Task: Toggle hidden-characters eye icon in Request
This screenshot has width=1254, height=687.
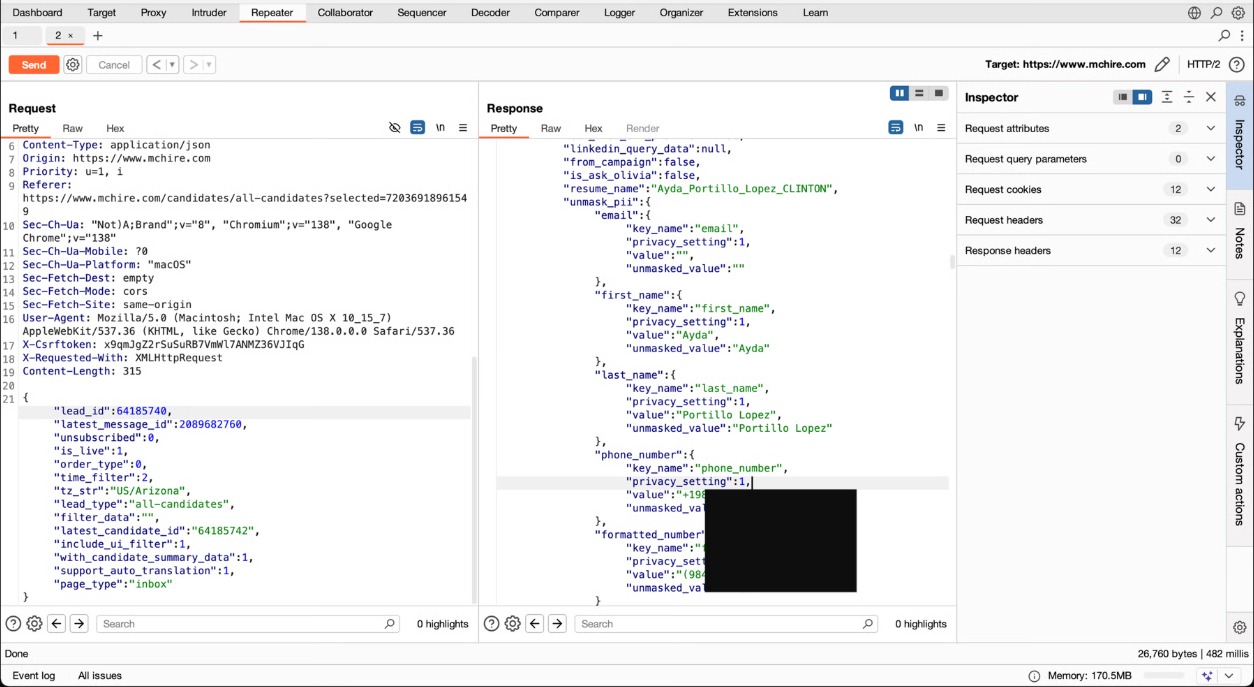Action: [x=394, y=128]
